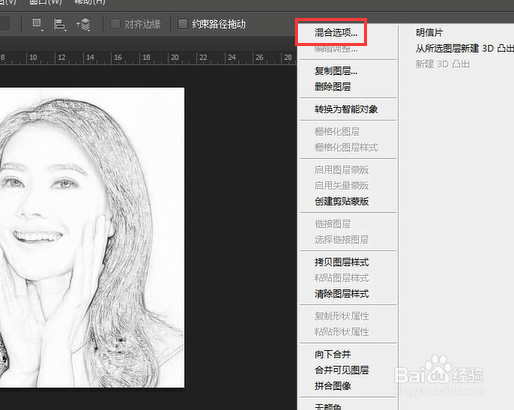Choose 明信片 in right menu column
Viewport: 514px width, 410px height.
pos(429,33)
